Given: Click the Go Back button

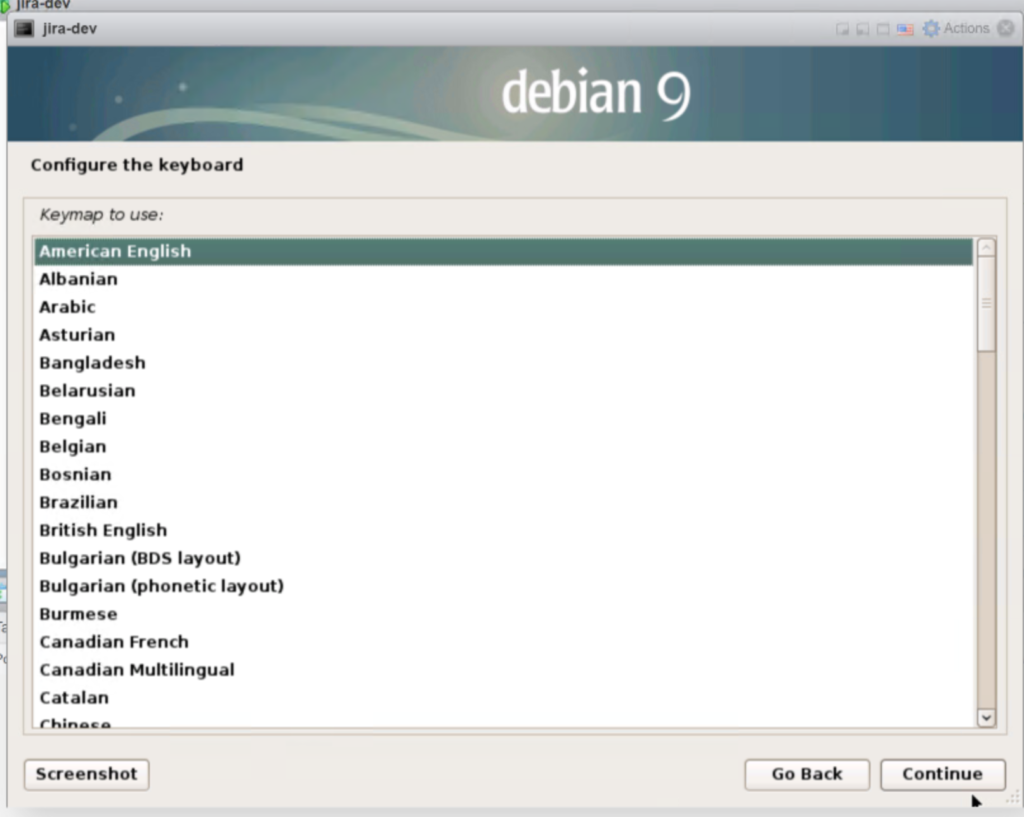Looking at the screenshot, I should (x=807, y=774).
